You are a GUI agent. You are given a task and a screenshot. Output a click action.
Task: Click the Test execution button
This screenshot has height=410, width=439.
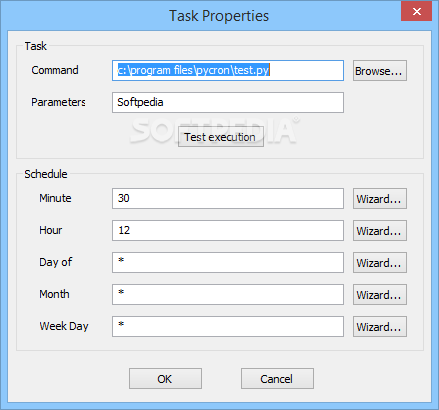pyautogui.click(x=221, y=137)
